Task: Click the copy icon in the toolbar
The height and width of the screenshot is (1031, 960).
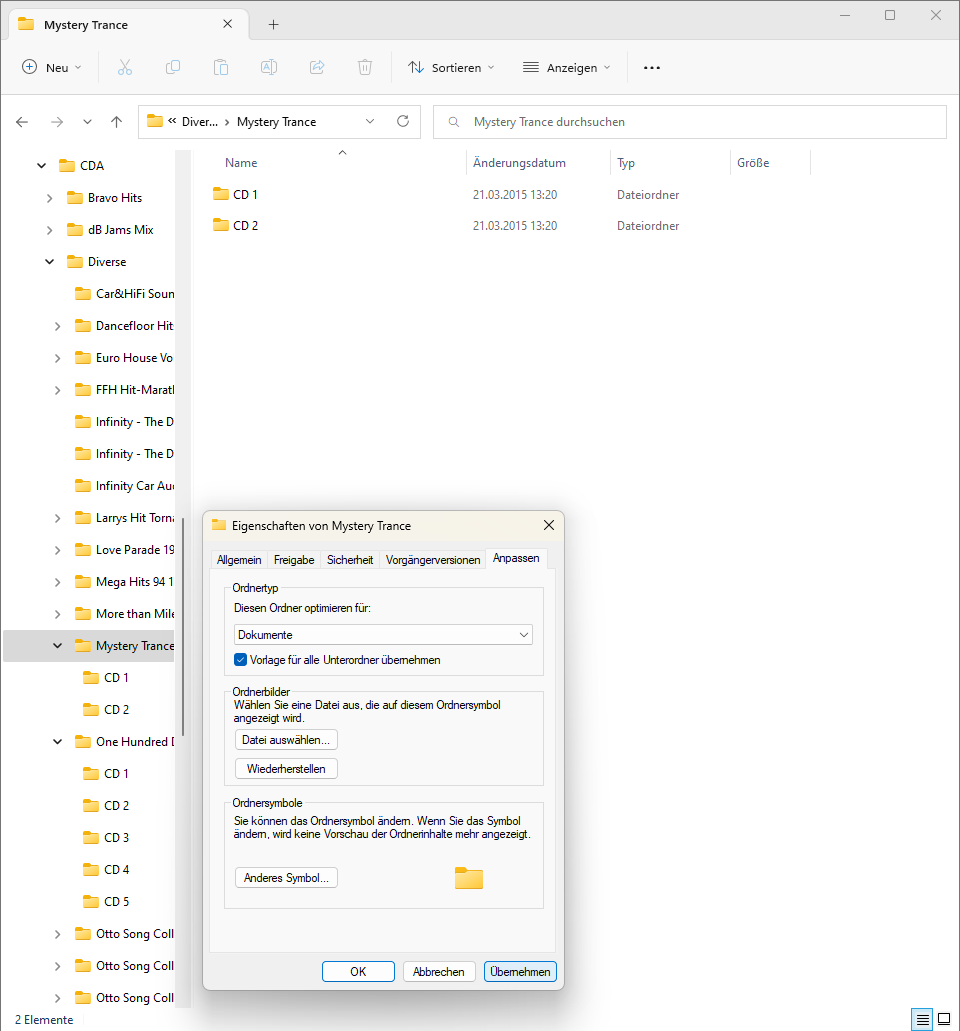Action: pyautogui.click(x=172, y=67)
